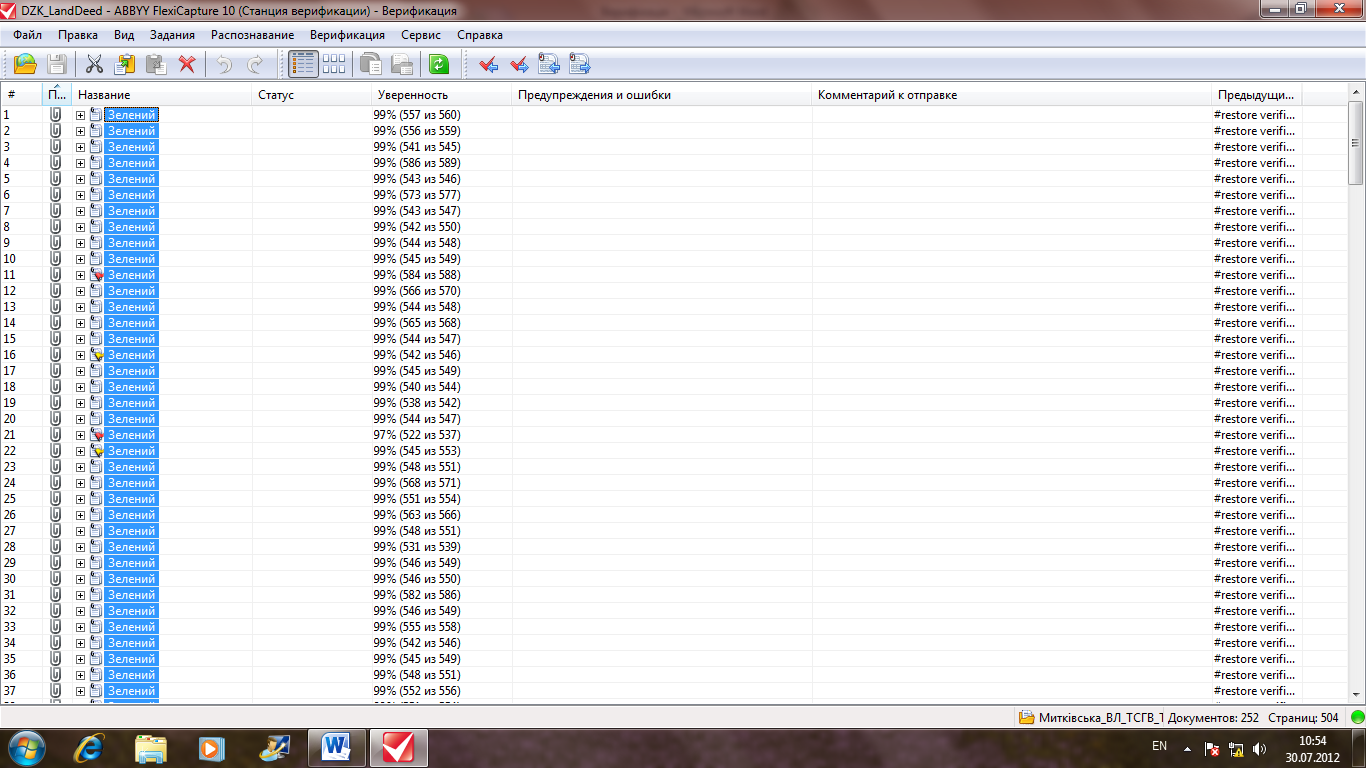Click the scrollbar up arrow
1366x768 pixels.
click(1356, 94)
